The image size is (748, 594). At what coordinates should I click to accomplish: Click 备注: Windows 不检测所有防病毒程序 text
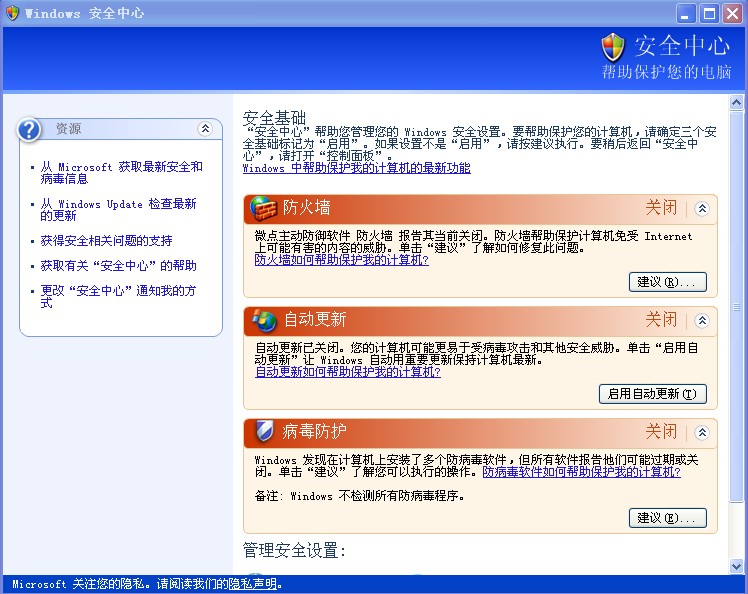click(360, 496)
